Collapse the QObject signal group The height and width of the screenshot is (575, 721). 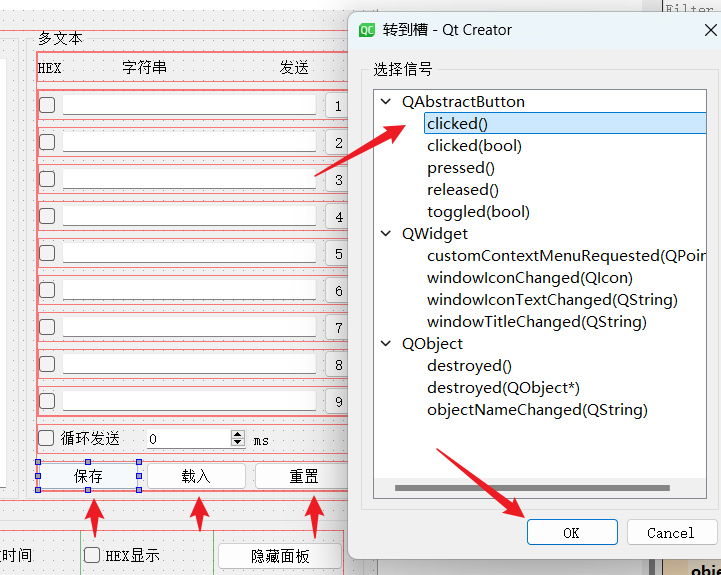coord(386,344)
